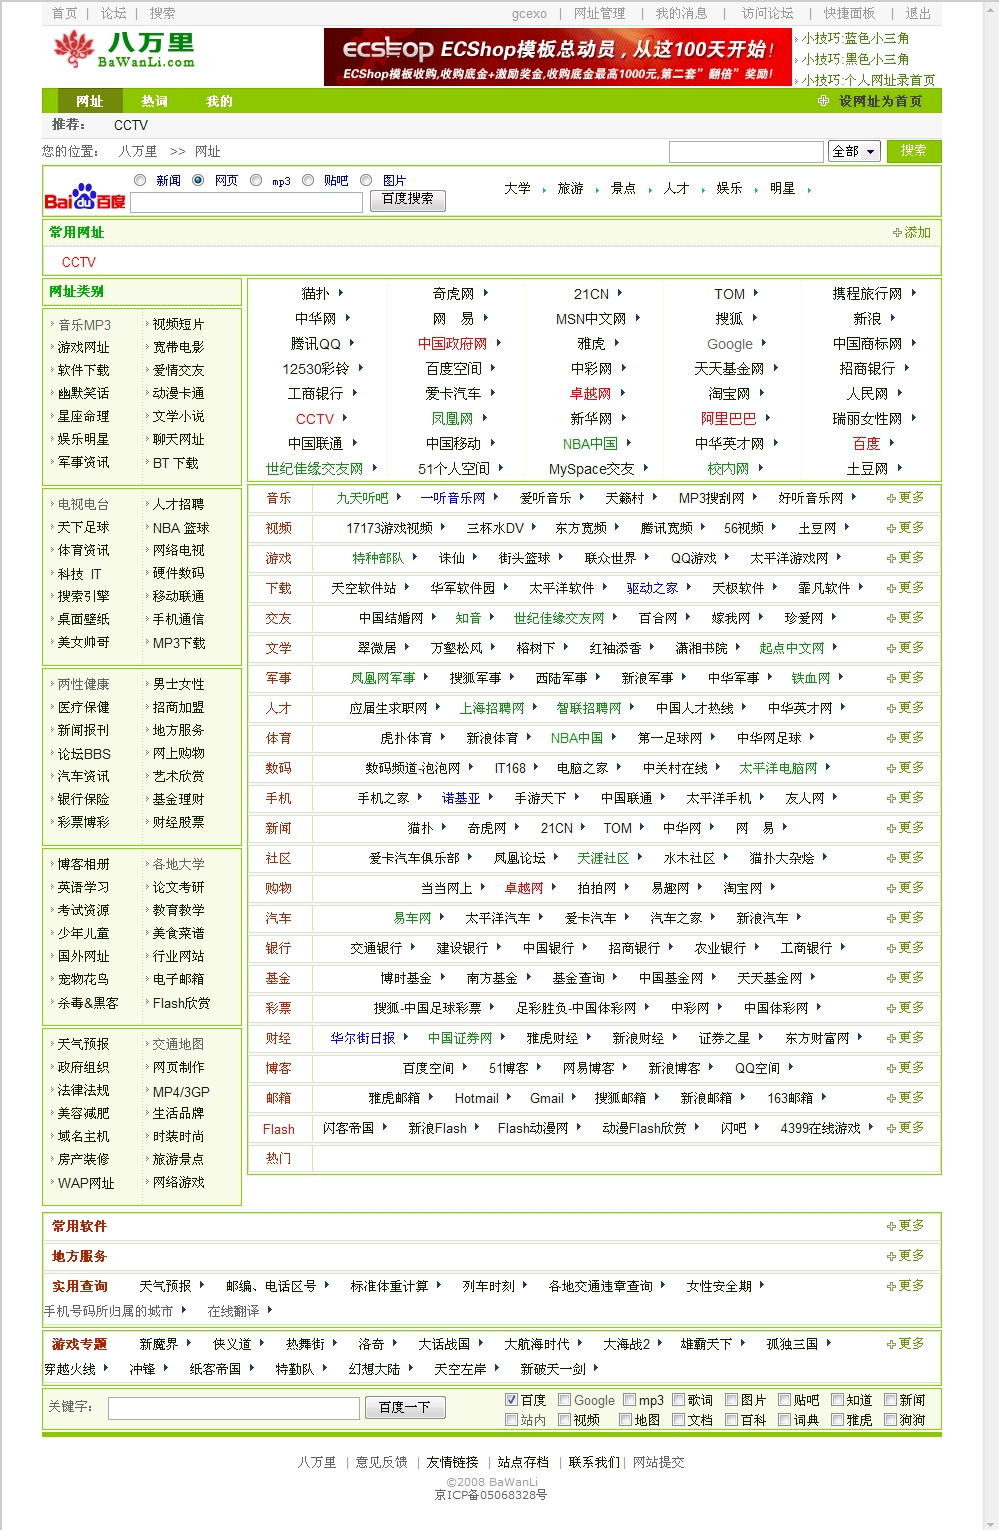Click plus icon in 交友 row's 更多

[891, 618]
